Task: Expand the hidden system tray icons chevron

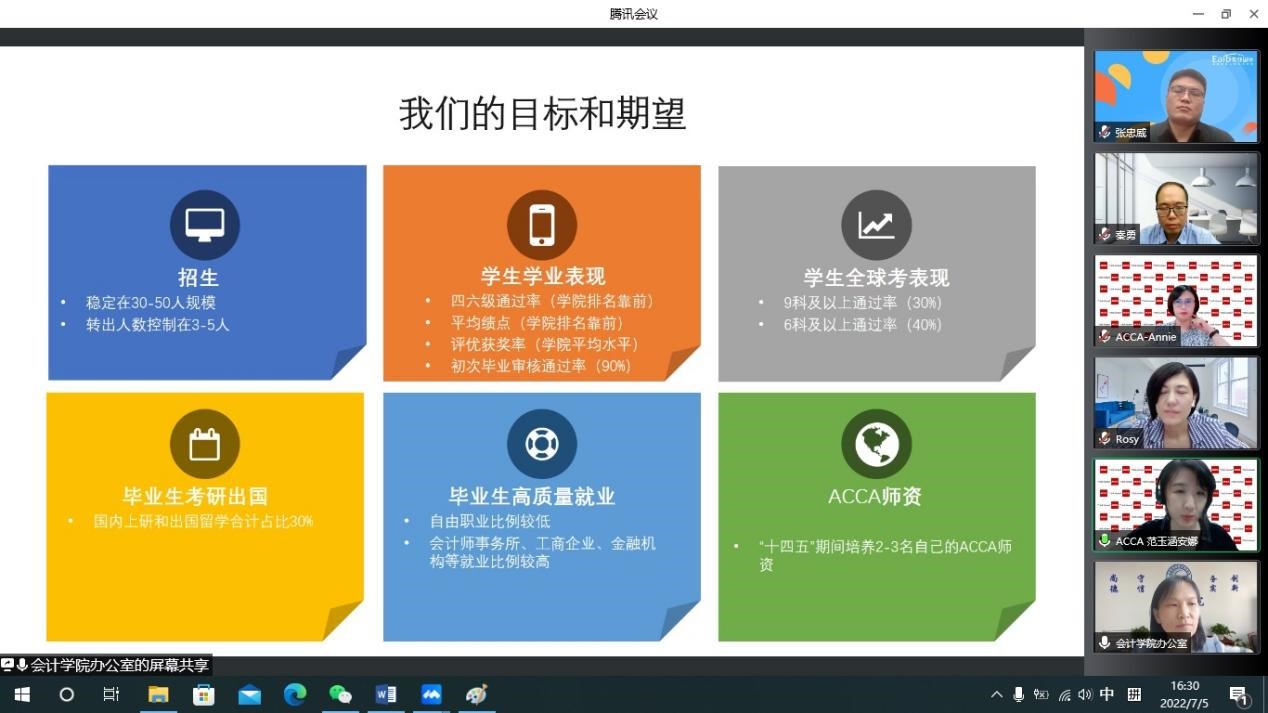Action: 996,694
